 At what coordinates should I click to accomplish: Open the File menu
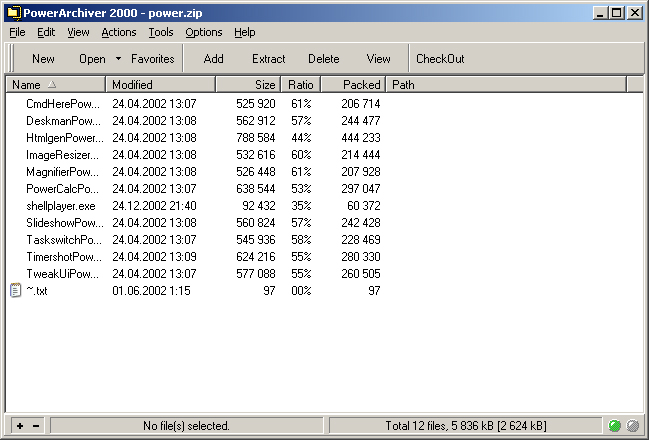coord(17,32)
